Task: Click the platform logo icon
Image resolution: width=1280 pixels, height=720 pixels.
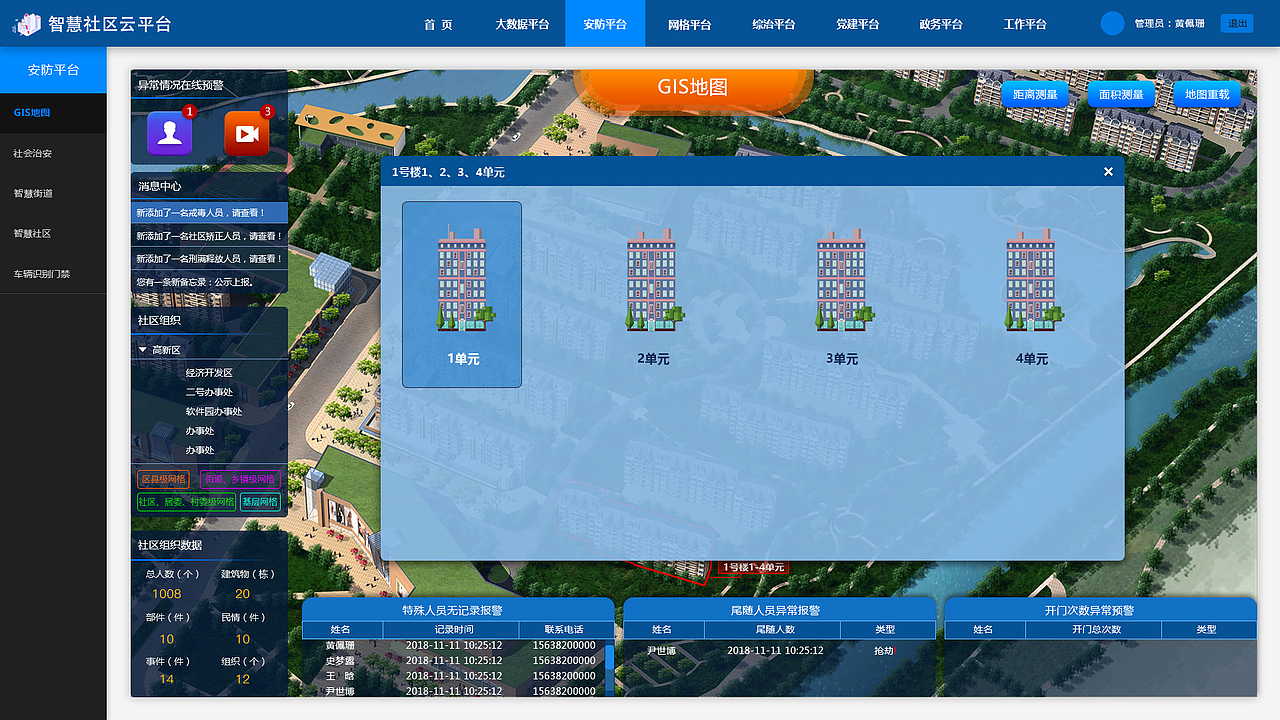Action: pyautogui.click(x=26, y=23)
